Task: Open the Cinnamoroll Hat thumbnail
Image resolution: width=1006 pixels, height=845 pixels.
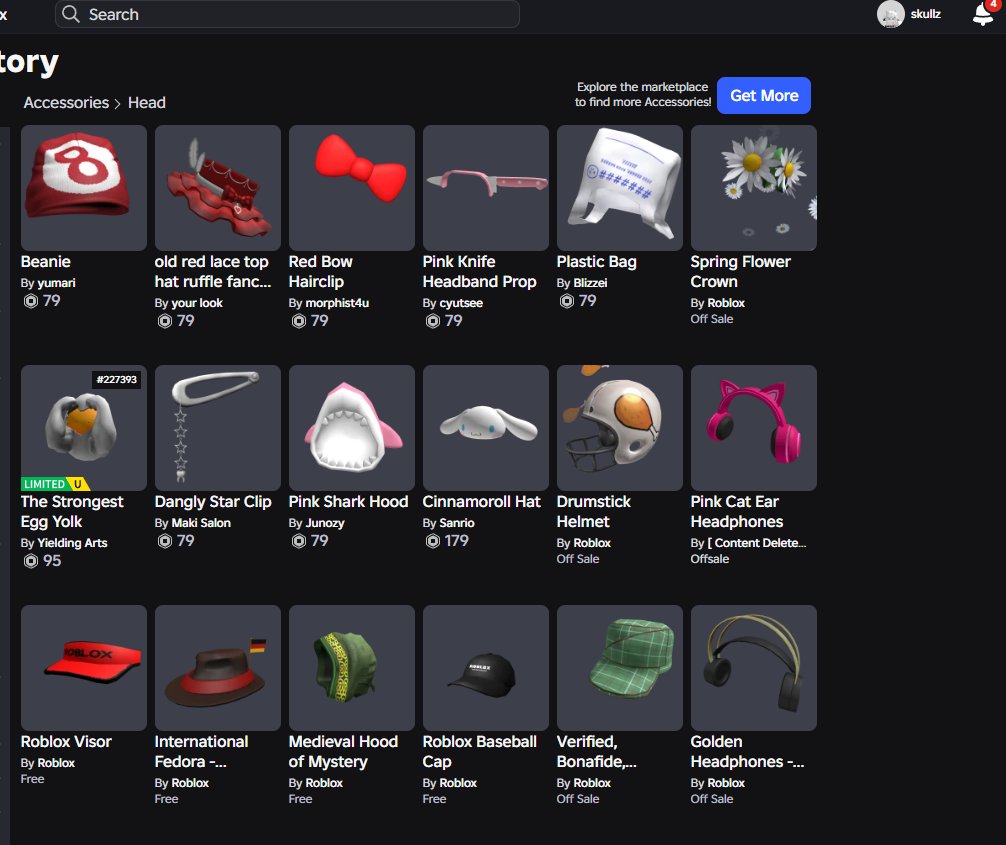Action: click(486, 428)
